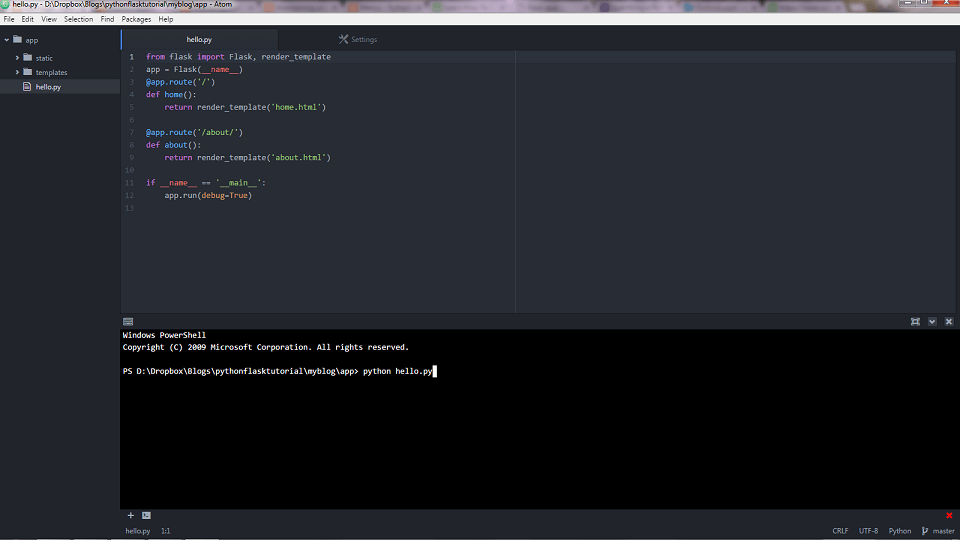
Task: Click the terminal status icon in bottom bar
Action: tap(146, 516)
